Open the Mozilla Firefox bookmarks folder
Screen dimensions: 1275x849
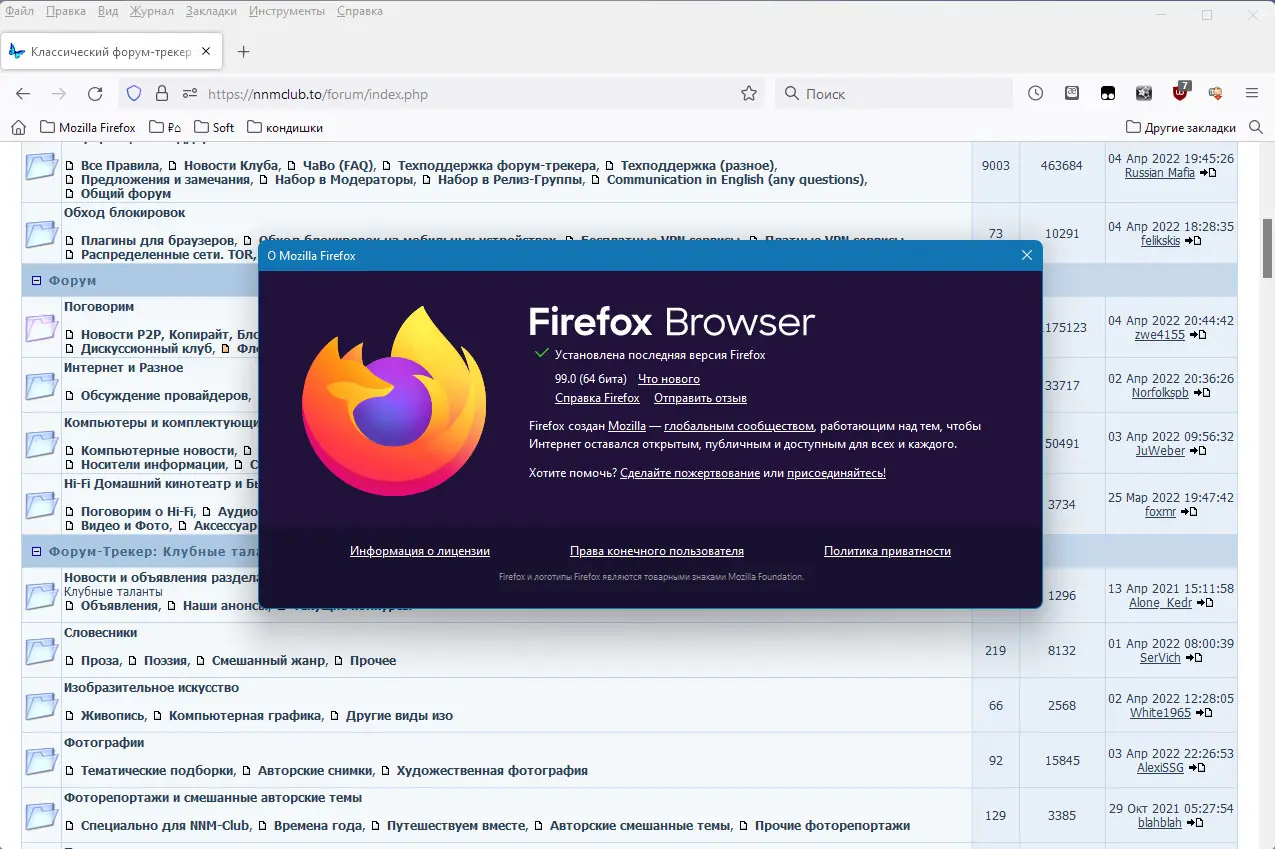(x=88, y=127)
